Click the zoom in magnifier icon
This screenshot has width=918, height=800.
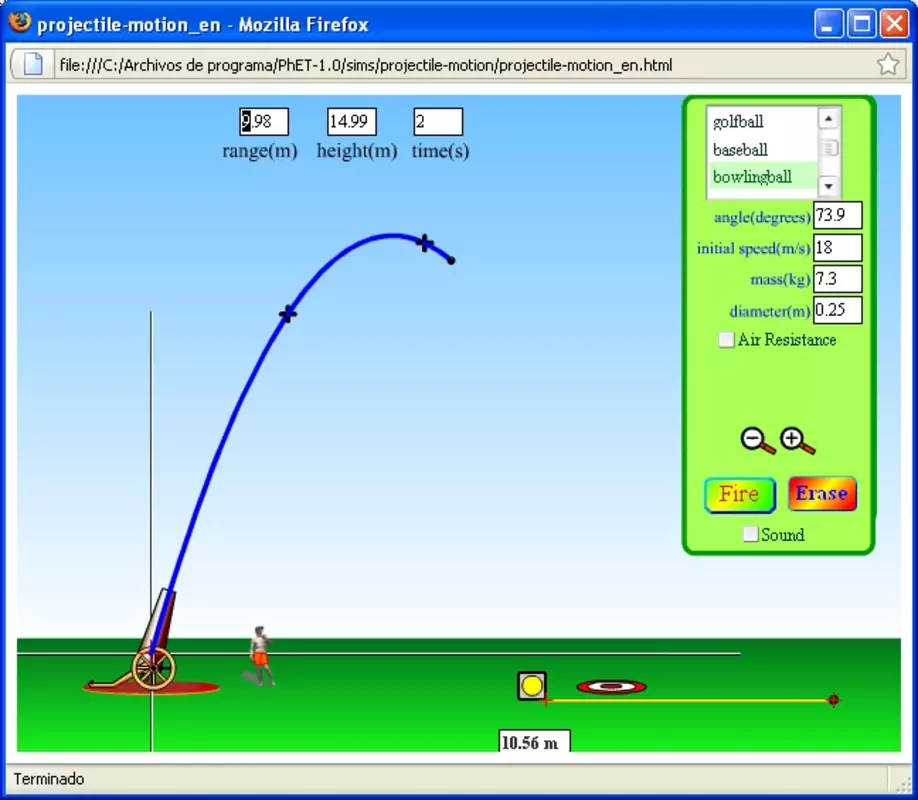tap(797, 441)
